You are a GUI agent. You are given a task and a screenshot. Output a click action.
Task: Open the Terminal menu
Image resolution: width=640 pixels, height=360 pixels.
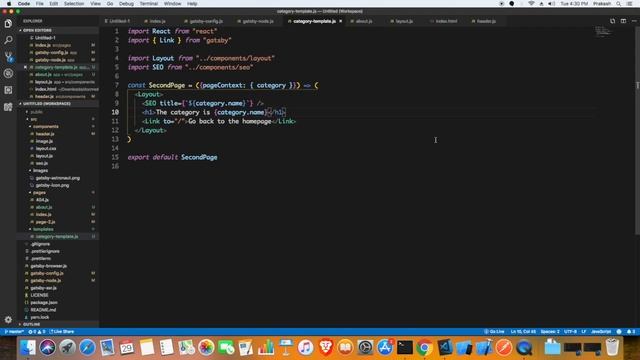point(149,4)
